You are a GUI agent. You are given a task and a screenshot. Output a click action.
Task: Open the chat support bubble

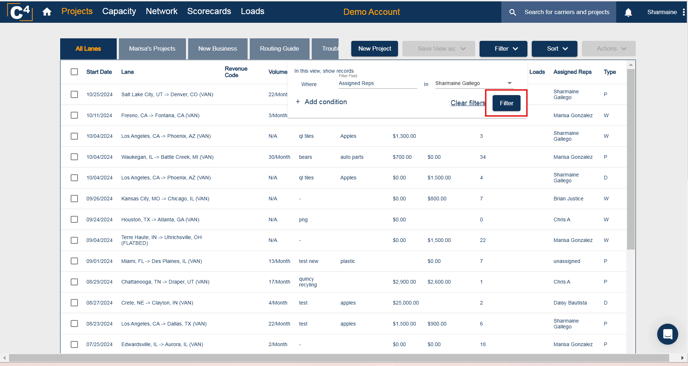667,334
